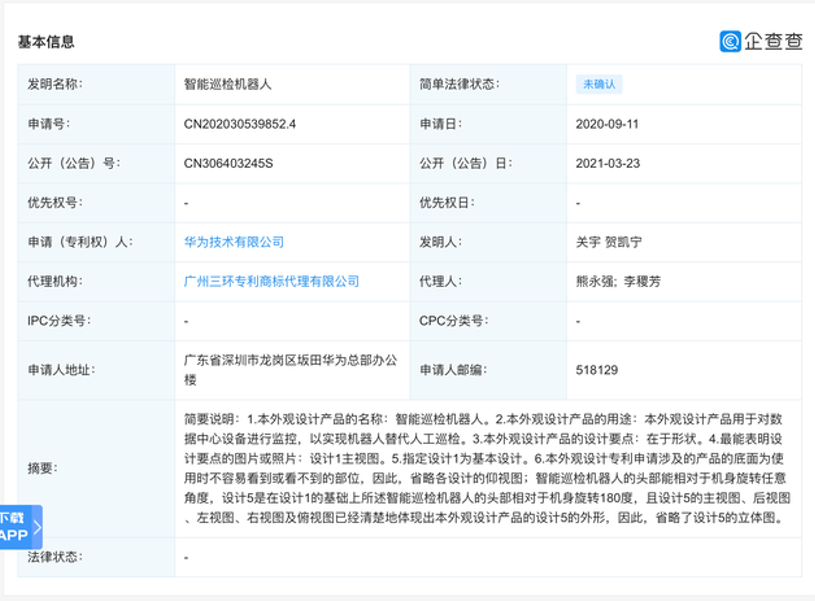Click the 发明人 label cell
Screen dimensions: 815x601
pyautogui.click(x=488, y=242)
